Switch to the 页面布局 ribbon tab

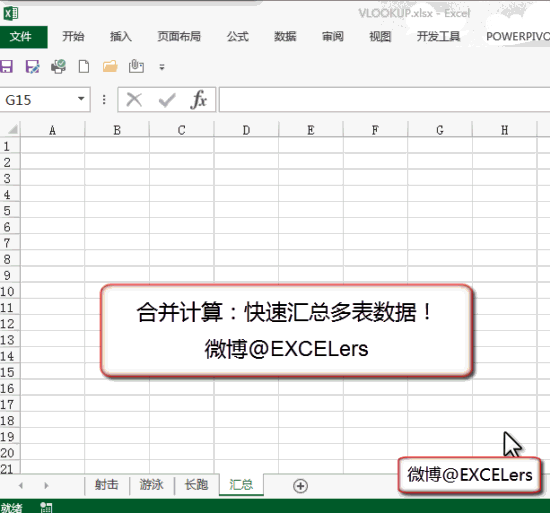[179, 36]
